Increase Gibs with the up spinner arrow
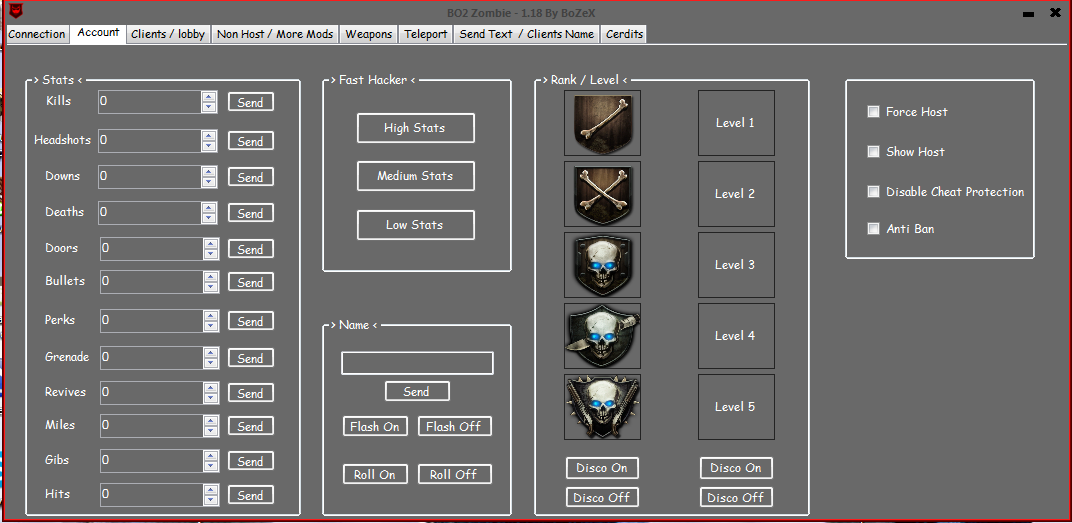 point(211,455)
